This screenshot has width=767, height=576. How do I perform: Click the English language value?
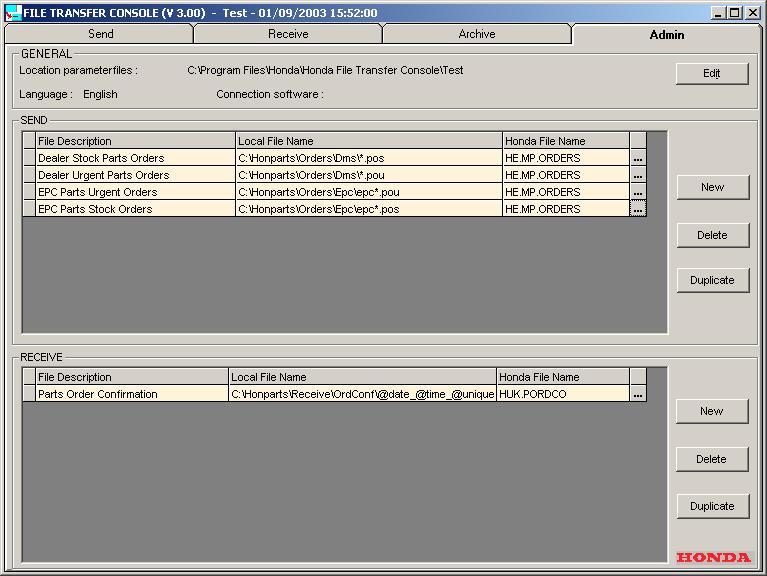point(100,94)
